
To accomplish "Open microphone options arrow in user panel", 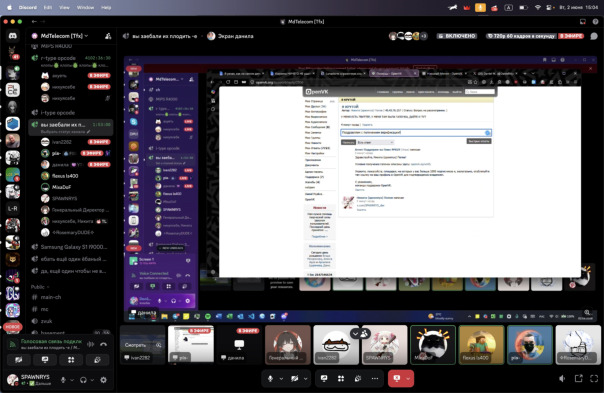I will 72,380.
